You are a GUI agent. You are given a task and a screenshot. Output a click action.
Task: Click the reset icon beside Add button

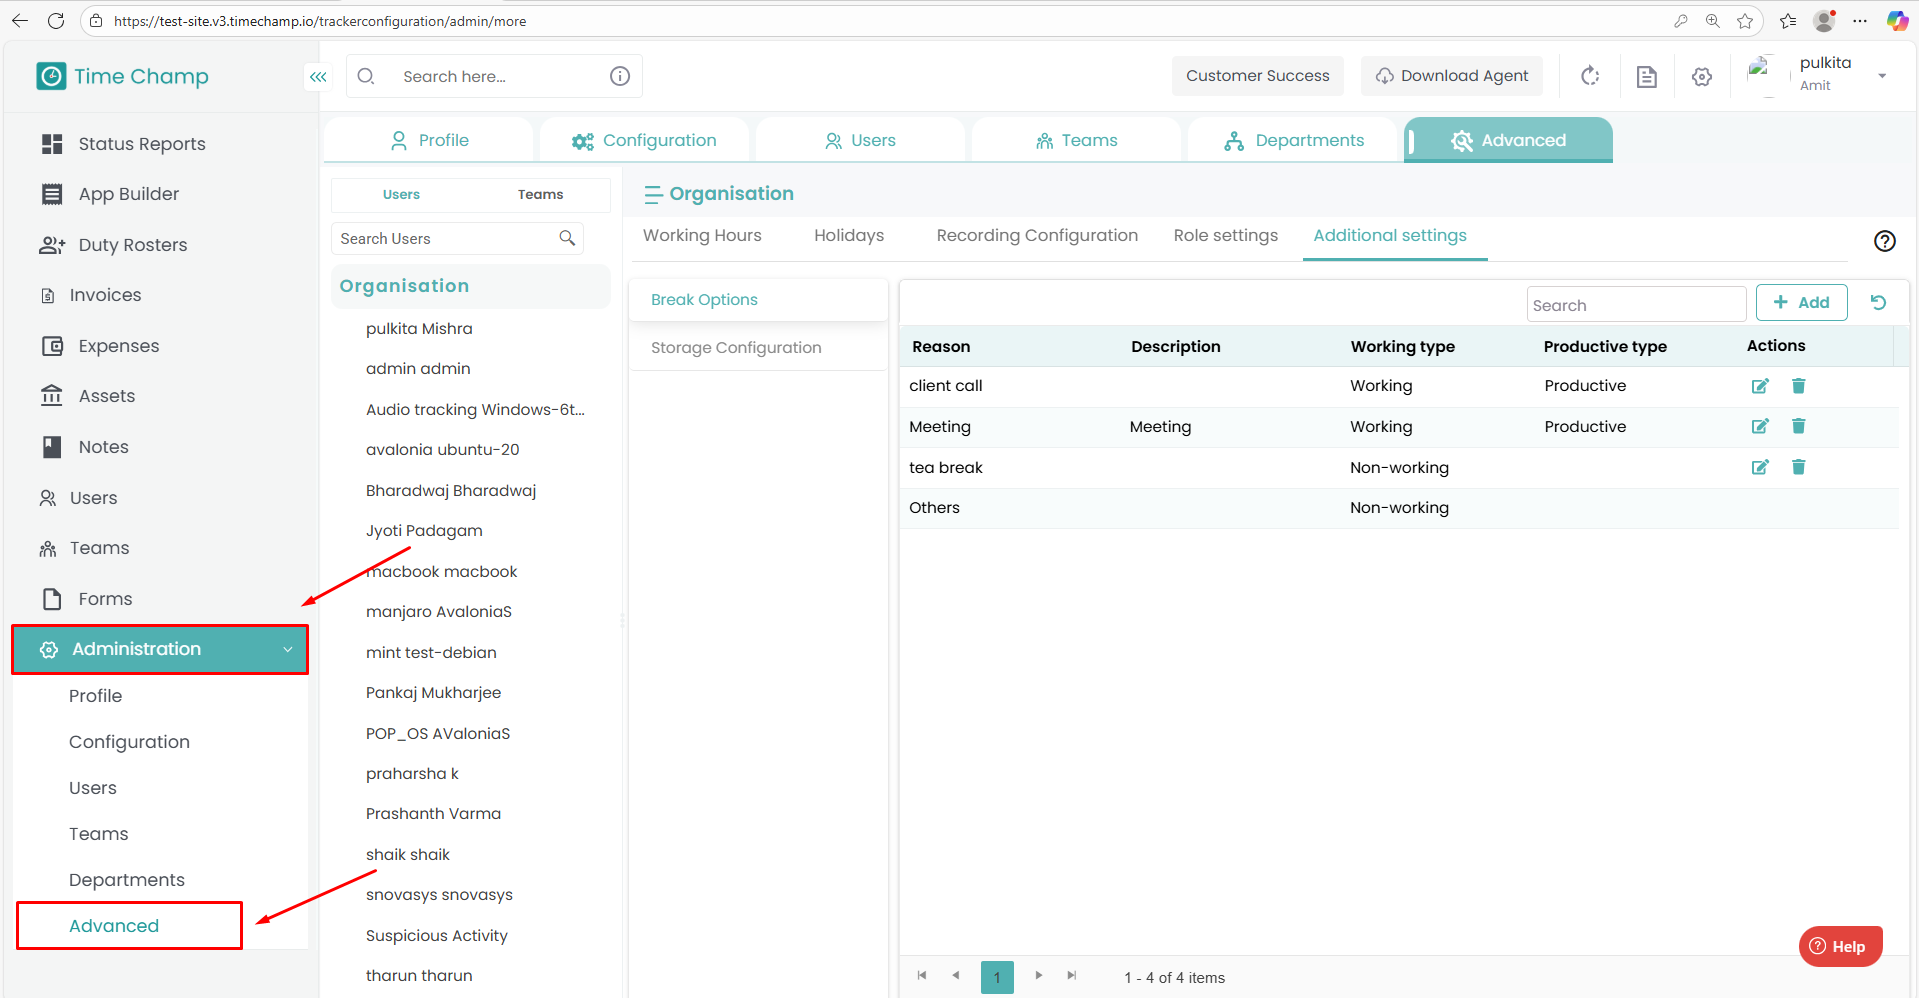1878,303
